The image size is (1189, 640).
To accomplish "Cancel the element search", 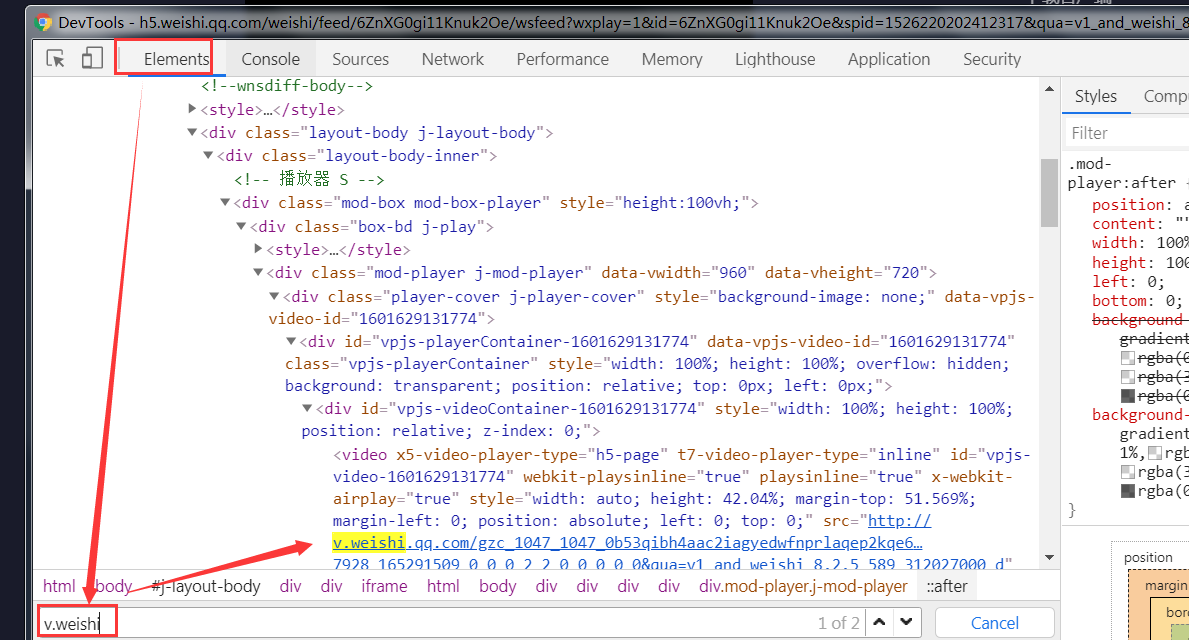I will [995, 623].
